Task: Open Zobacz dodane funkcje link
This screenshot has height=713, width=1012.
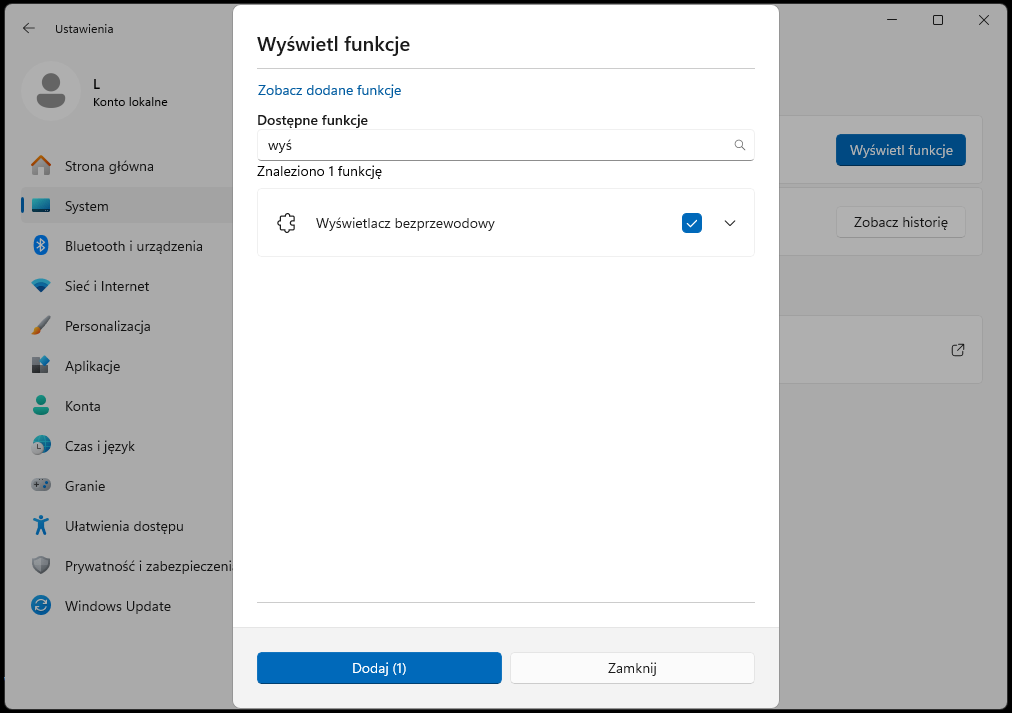Action: pos(329,90)
